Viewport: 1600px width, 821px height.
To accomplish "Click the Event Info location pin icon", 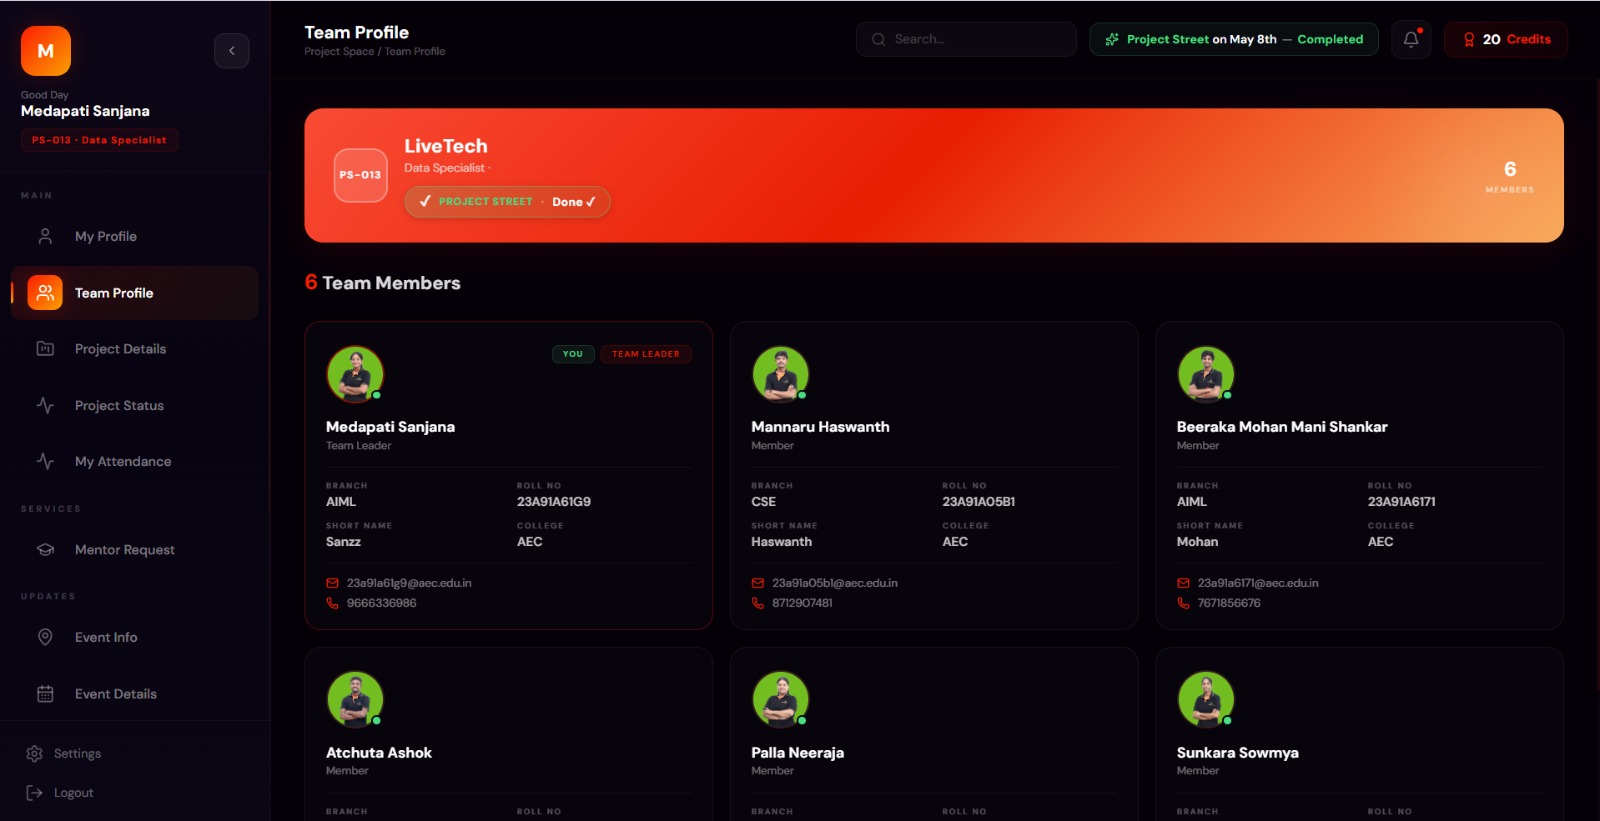I will pyautogui.click(x=45, y=637).
